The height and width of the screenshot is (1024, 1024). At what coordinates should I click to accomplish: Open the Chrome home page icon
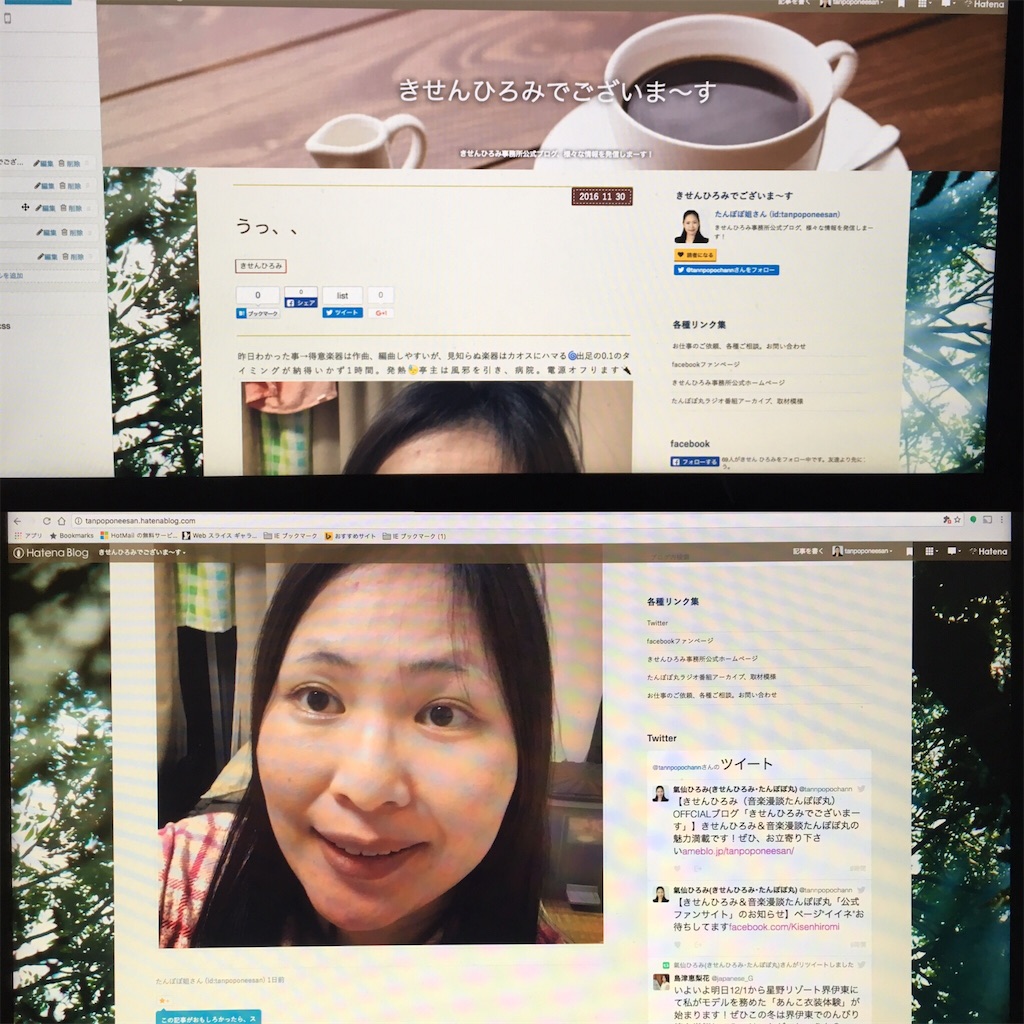coord(61,521)
